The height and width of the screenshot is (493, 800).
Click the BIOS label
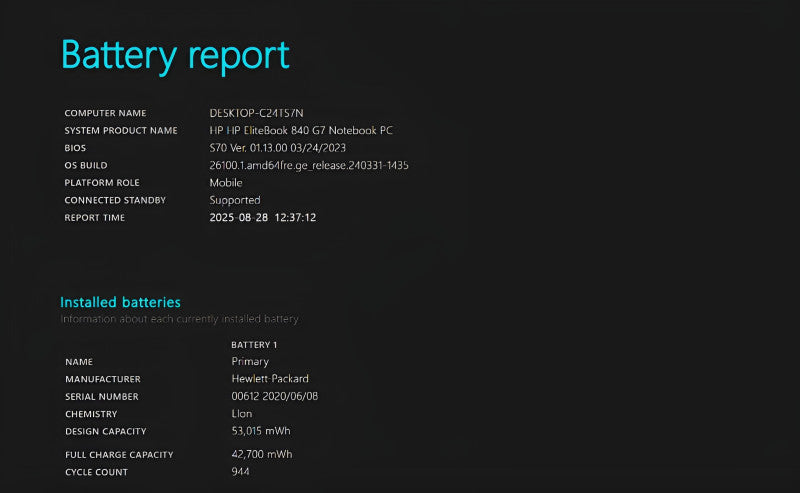(x=75, y=148)
